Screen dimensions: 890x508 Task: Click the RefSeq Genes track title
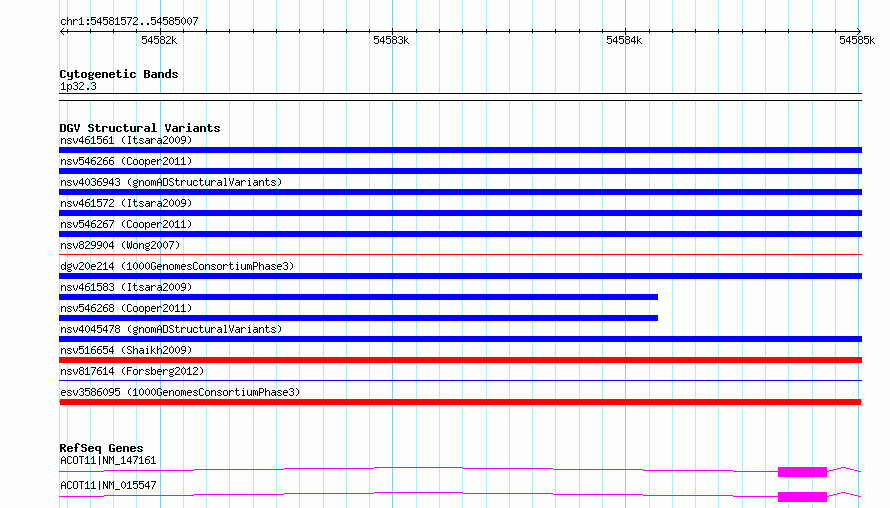point(101,448)
